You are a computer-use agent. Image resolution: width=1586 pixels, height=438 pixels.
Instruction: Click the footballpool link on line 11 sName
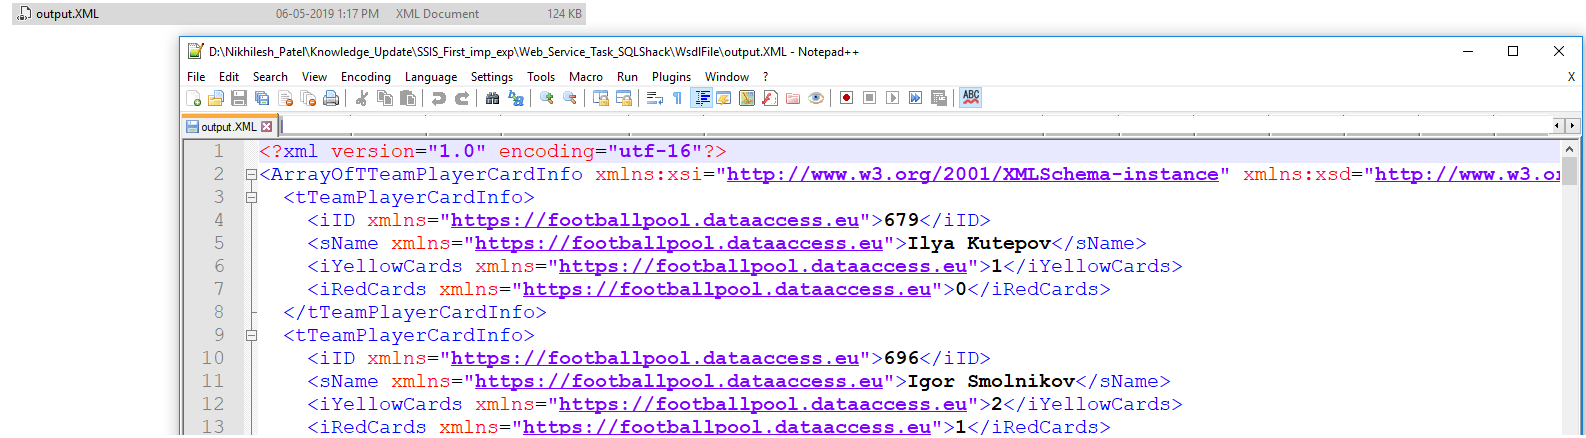(x=679, y=382)
